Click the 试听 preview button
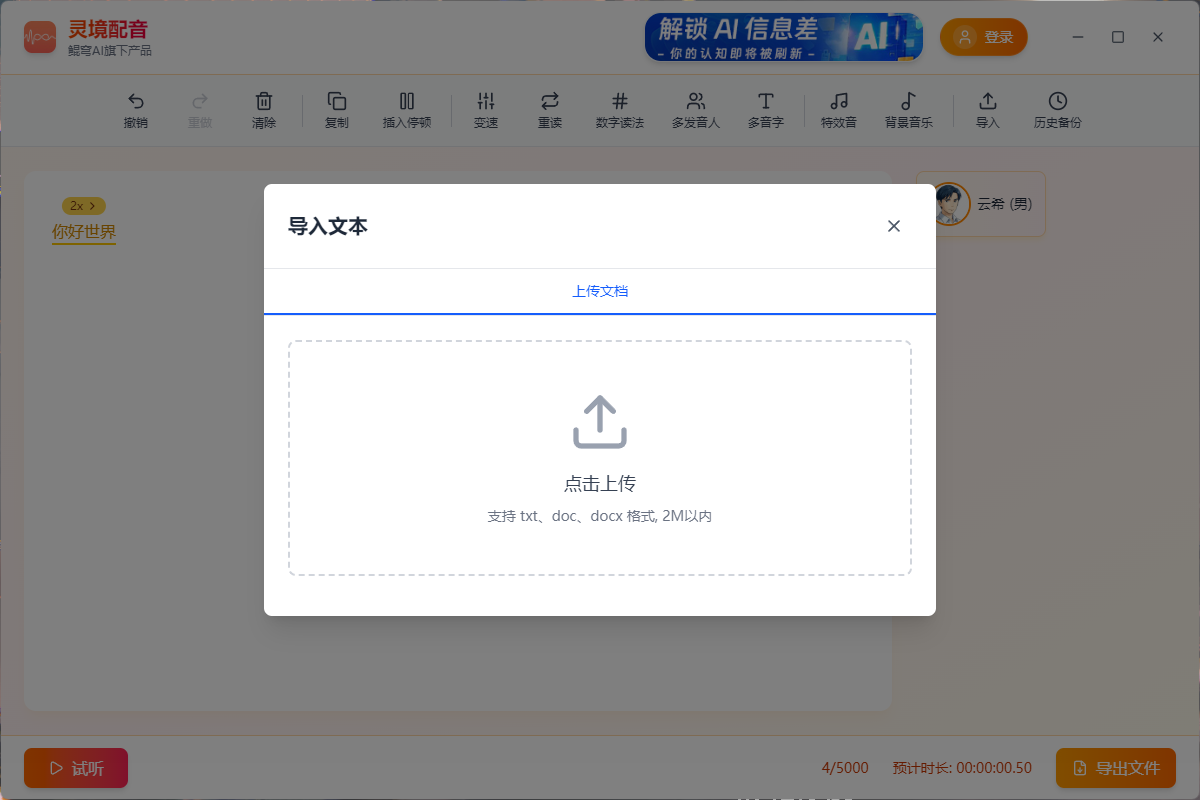Screen dimensions: 1200x800 point(75,768)
